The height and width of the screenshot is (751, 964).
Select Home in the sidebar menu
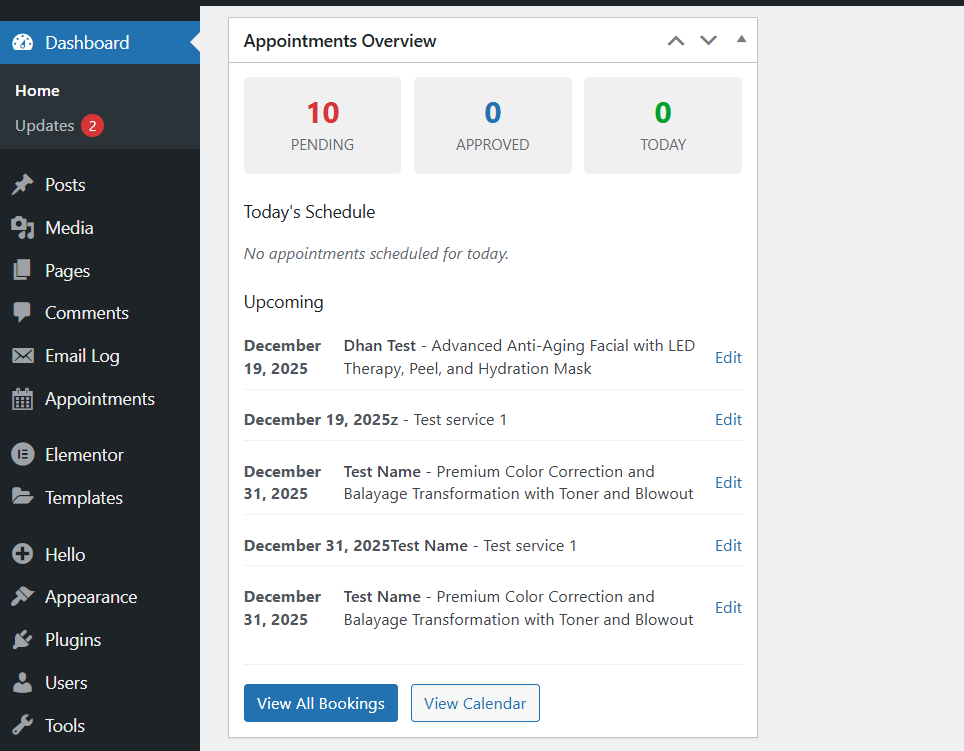coord(37,90)
